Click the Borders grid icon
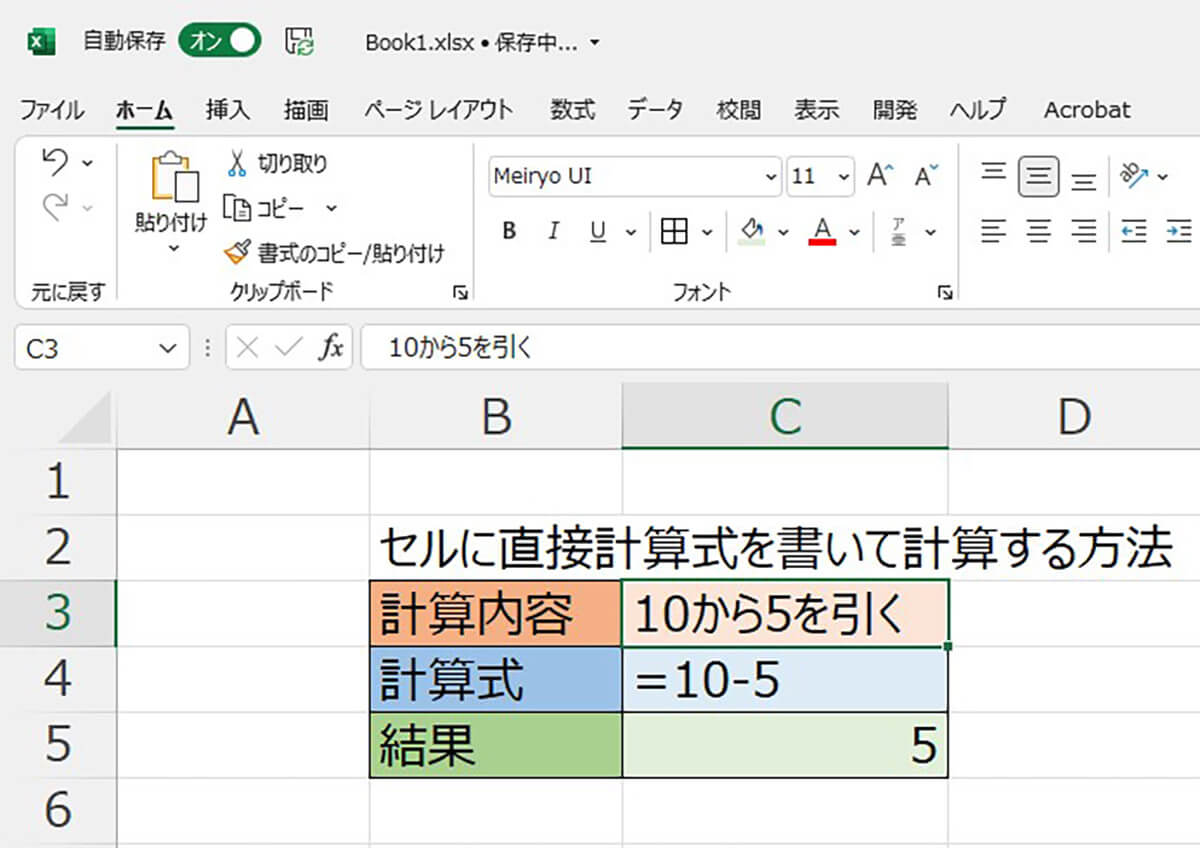This screenshot has height=848, width=1200. coord(675,232)
